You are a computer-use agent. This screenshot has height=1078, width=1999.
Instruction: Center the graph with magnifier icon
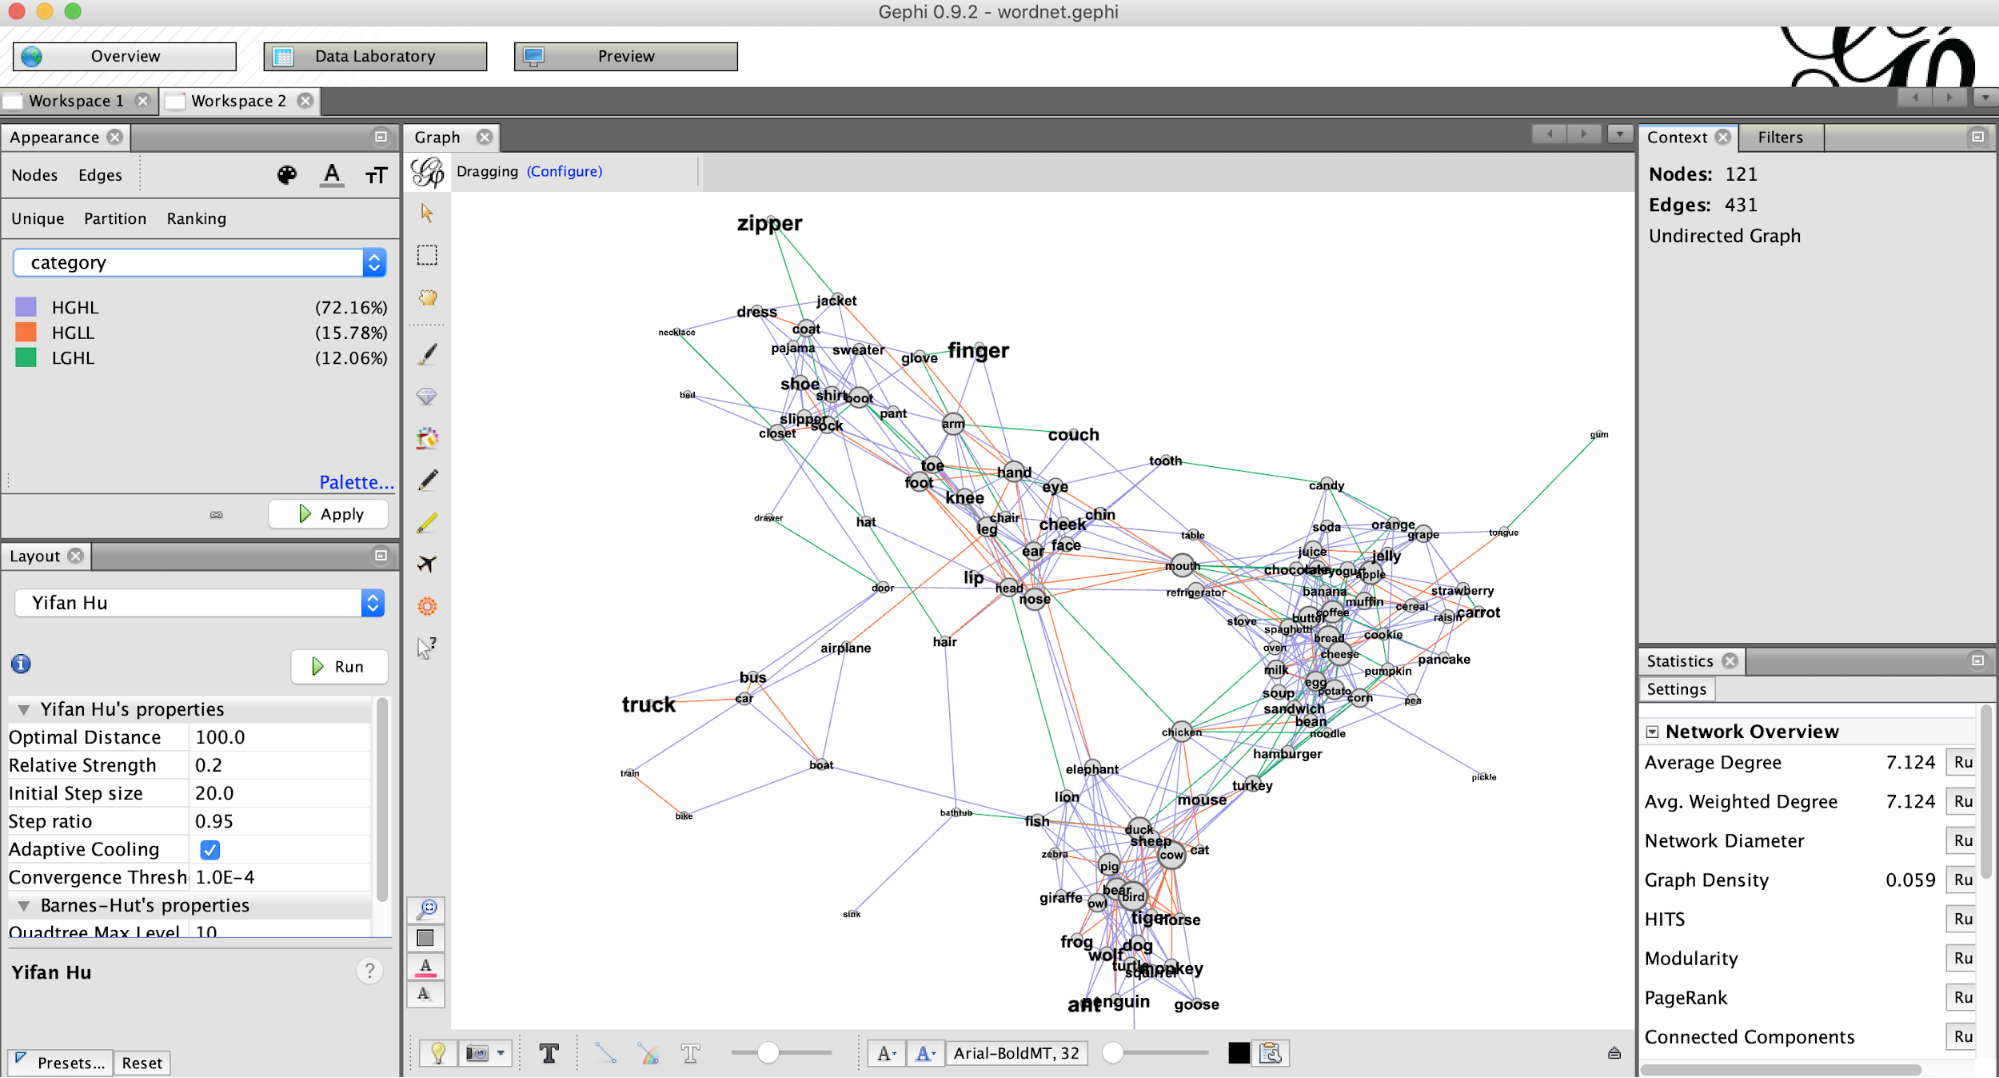coord(426,909)
